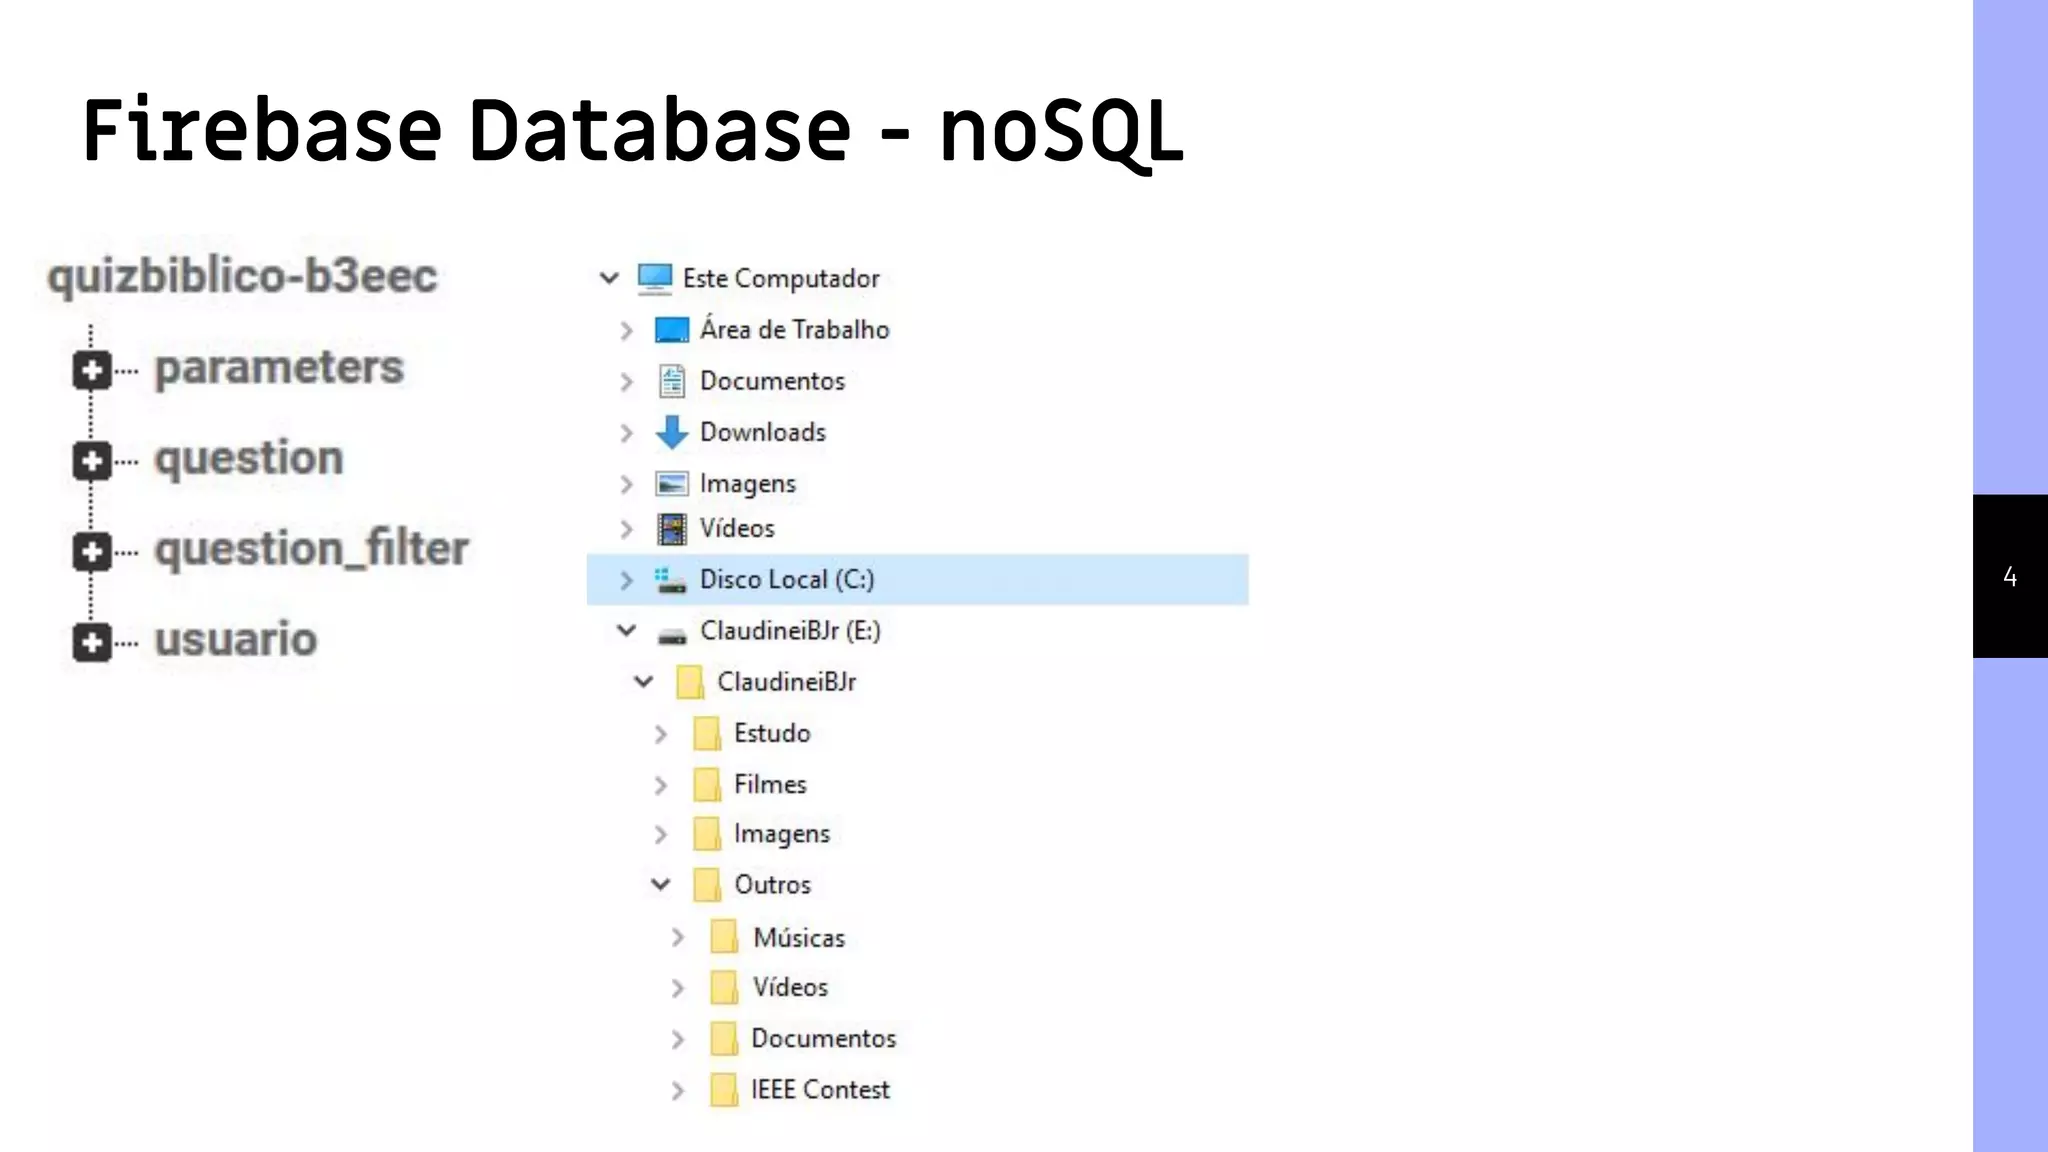Screen dimensions: 2048x1152
Task: Expand the Vídeos library chevron under Este Computador
Action: tap(627, 528)
